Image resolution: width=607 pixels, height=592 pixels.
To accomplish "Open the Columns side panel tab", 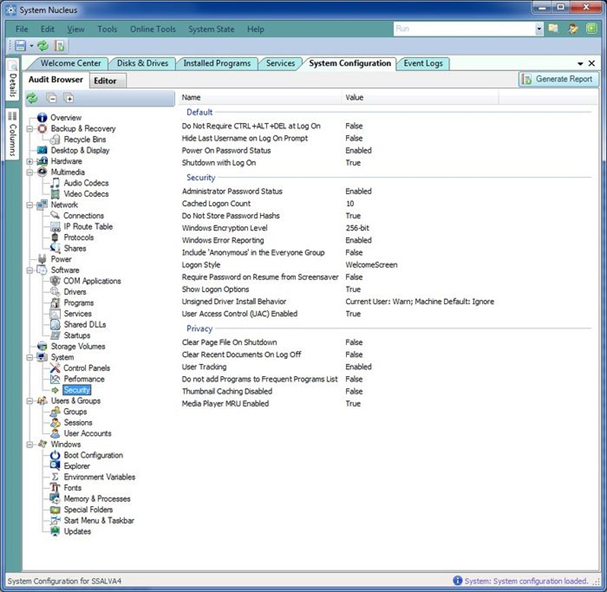I will point(12,133).
